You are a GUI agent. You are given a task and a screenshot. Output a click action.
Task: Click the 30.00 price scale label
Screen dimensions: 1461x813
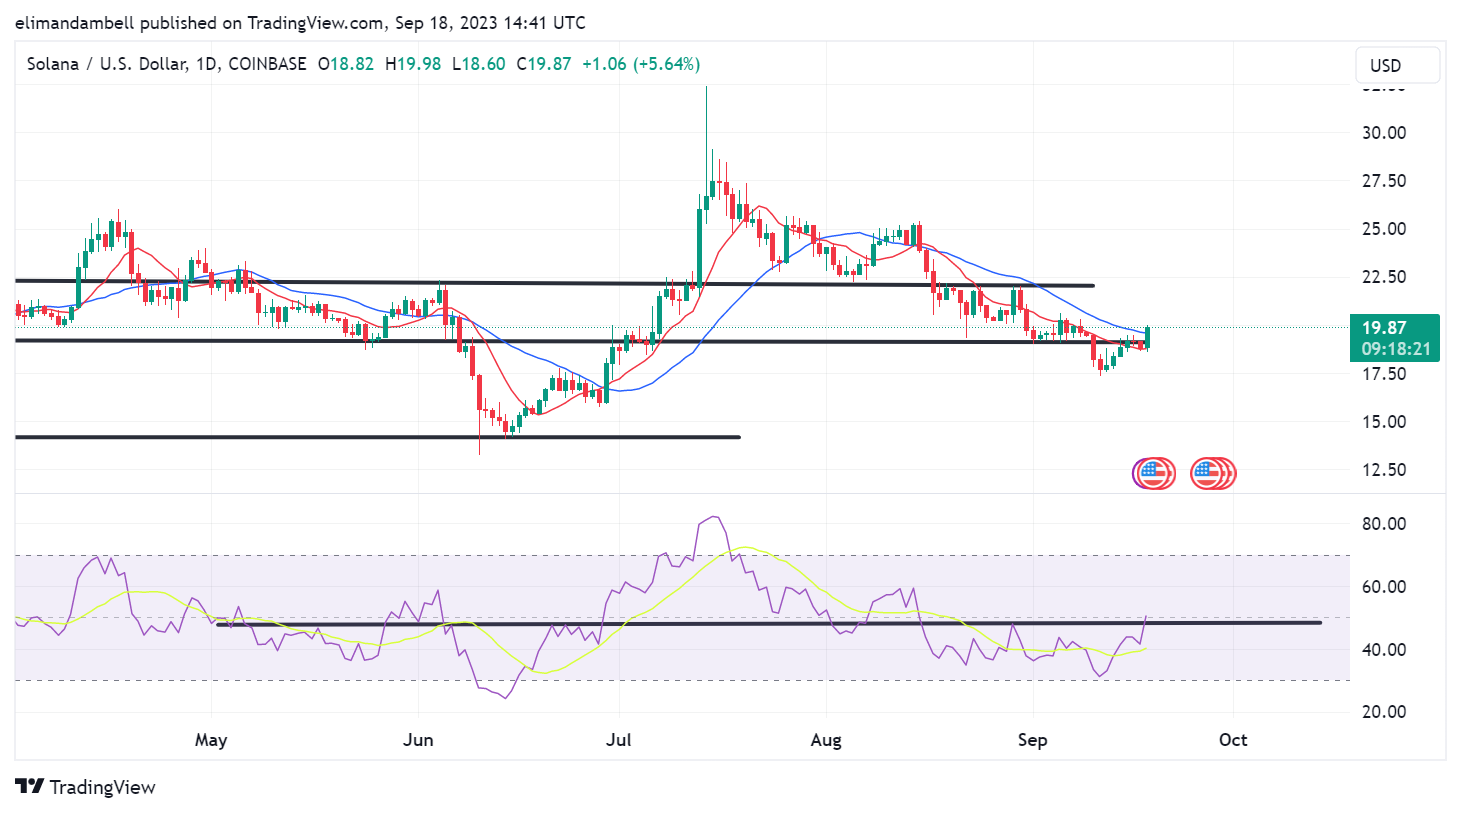(x=1384, y=133)
